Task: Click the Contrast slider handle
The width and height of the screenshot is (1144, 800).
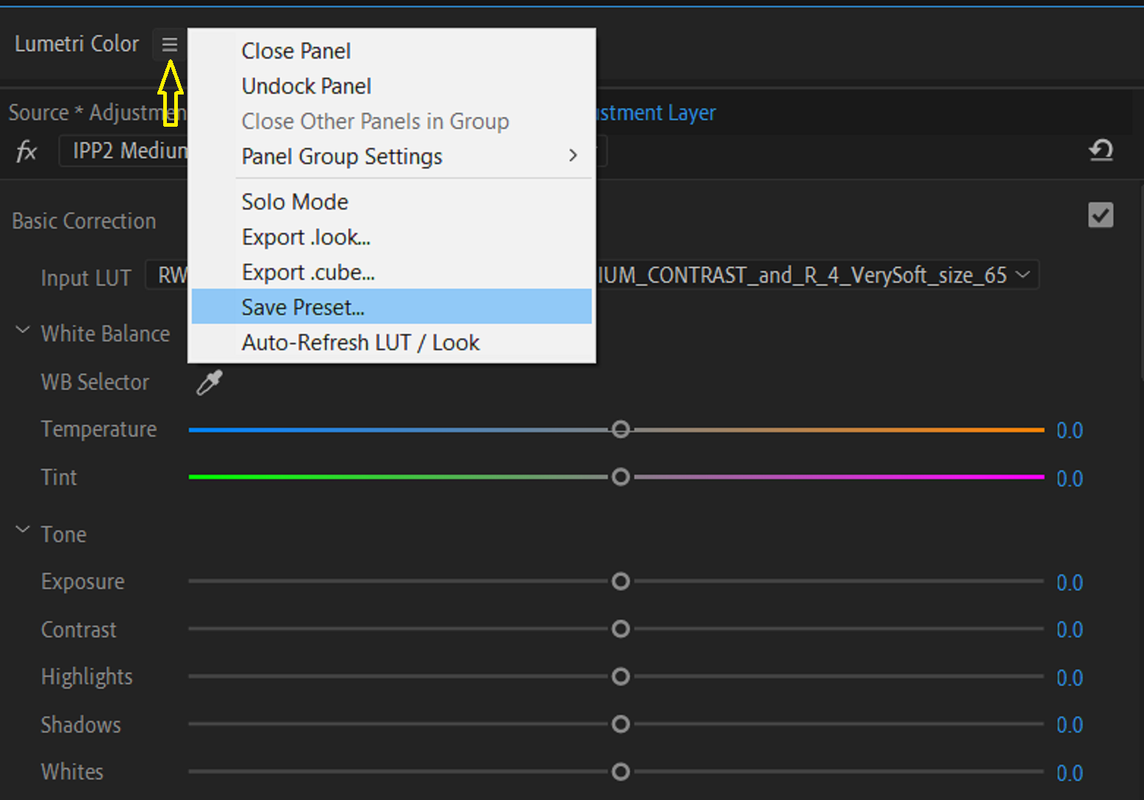Action: (x=621, y=629)
